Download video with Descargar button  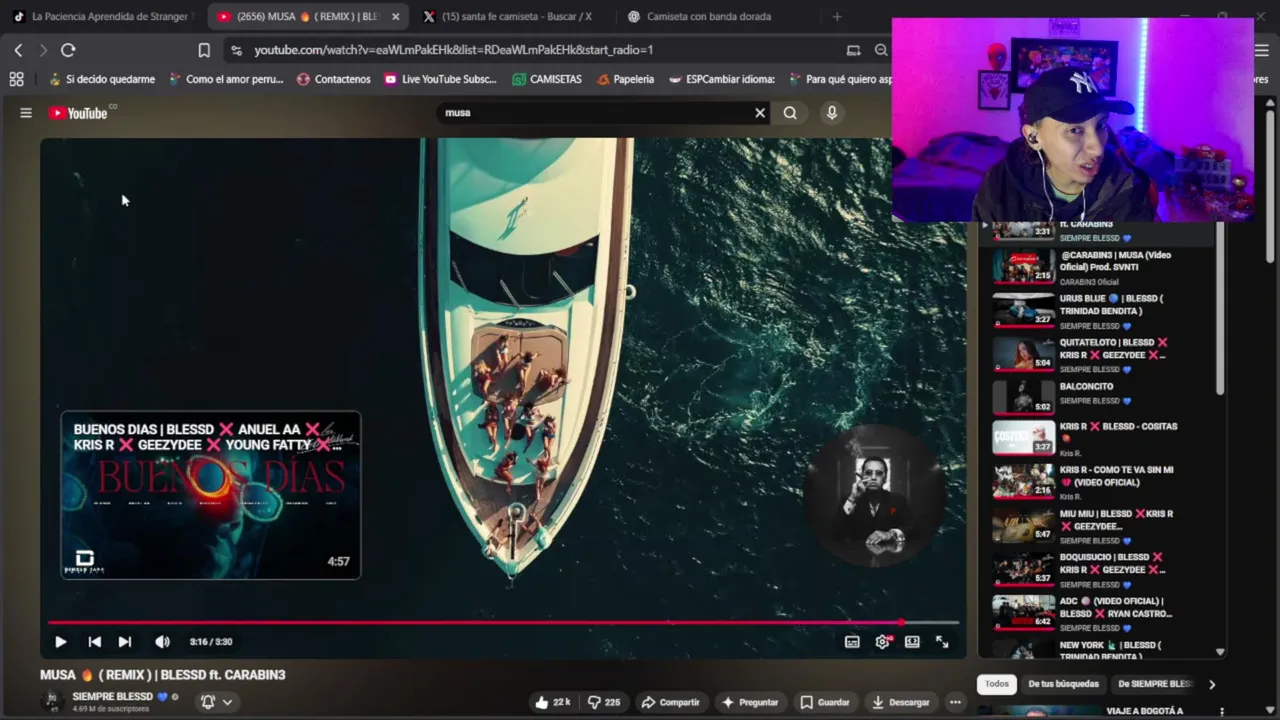[x=900, y=702]
